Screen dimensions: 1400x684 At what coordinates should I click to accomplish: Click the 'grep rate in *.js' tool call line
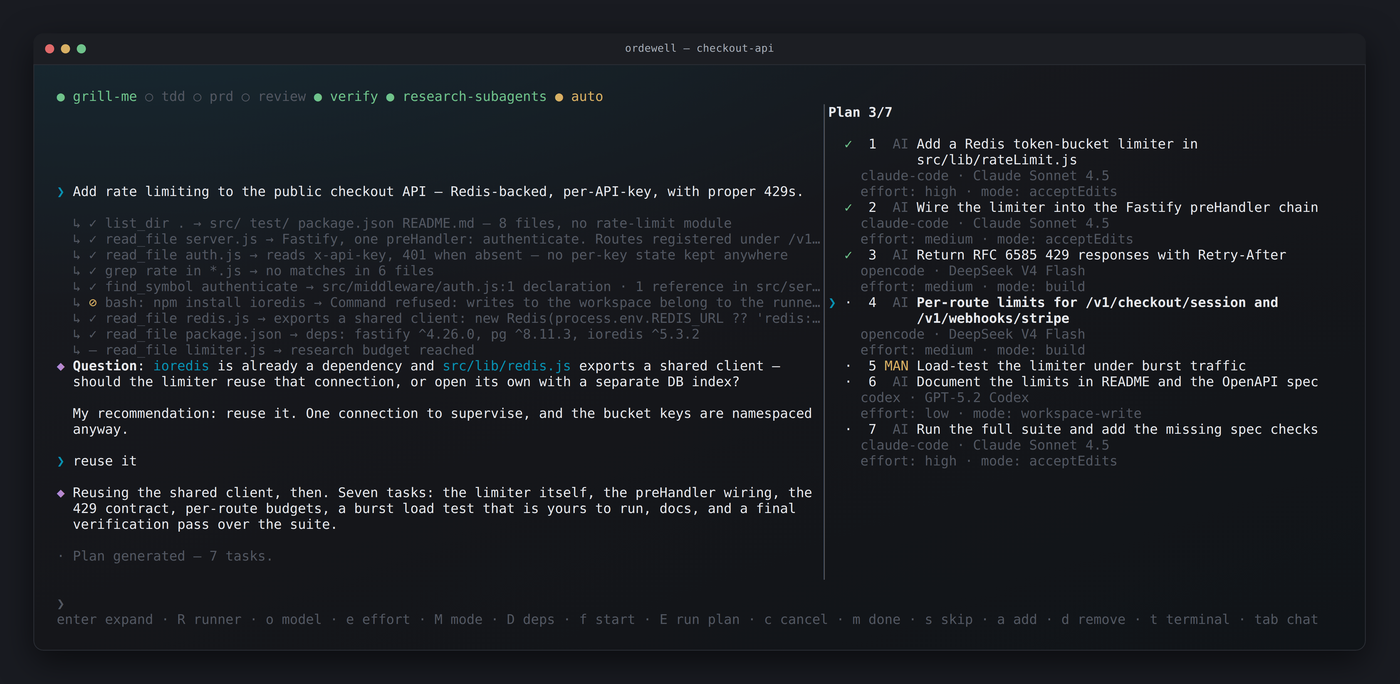coord(254,271)
